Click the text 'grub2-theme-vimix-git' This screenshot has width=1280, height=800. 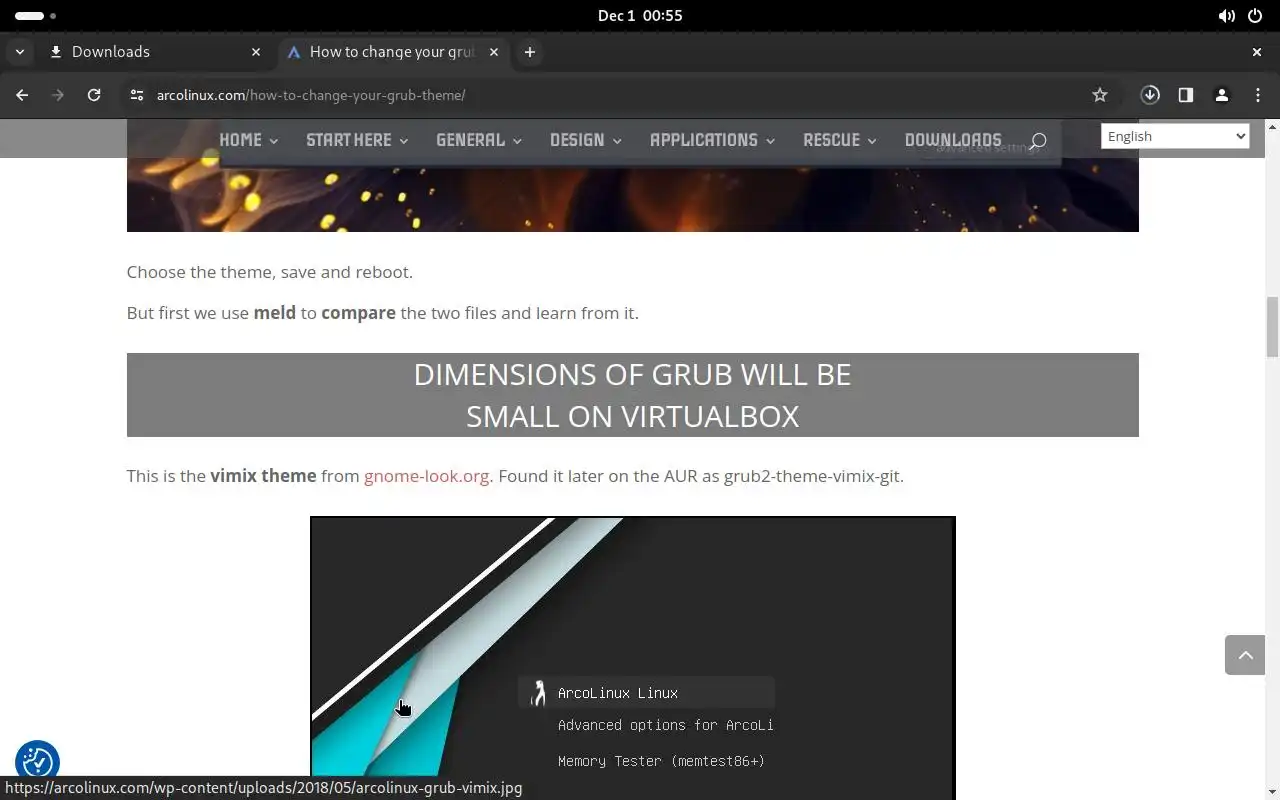(x=811, y=476)
